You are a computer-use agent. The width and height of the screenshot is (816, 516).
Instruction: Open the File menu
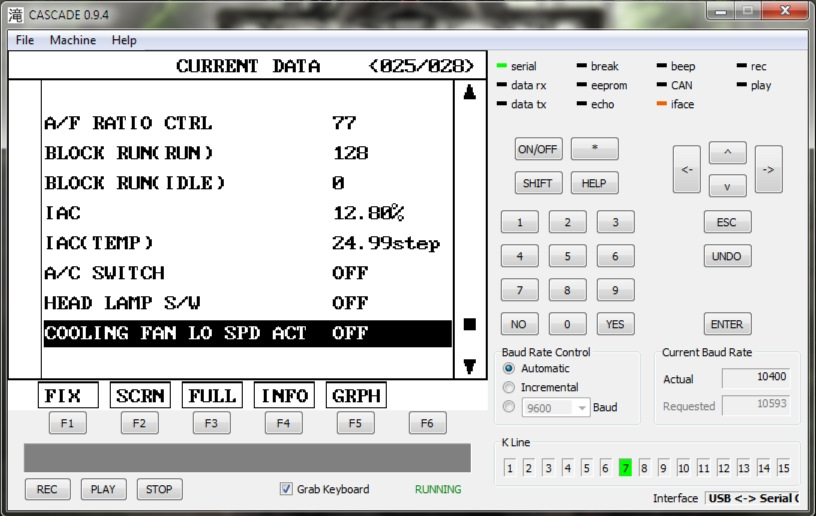tap(24, 40)
